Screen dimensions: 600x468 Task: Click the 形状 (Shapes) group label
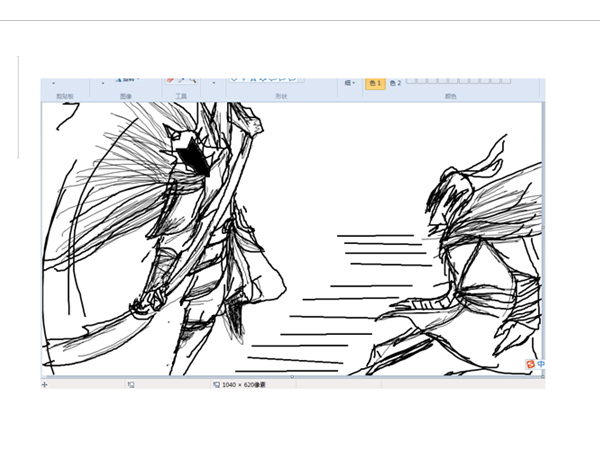coord(281,96)
